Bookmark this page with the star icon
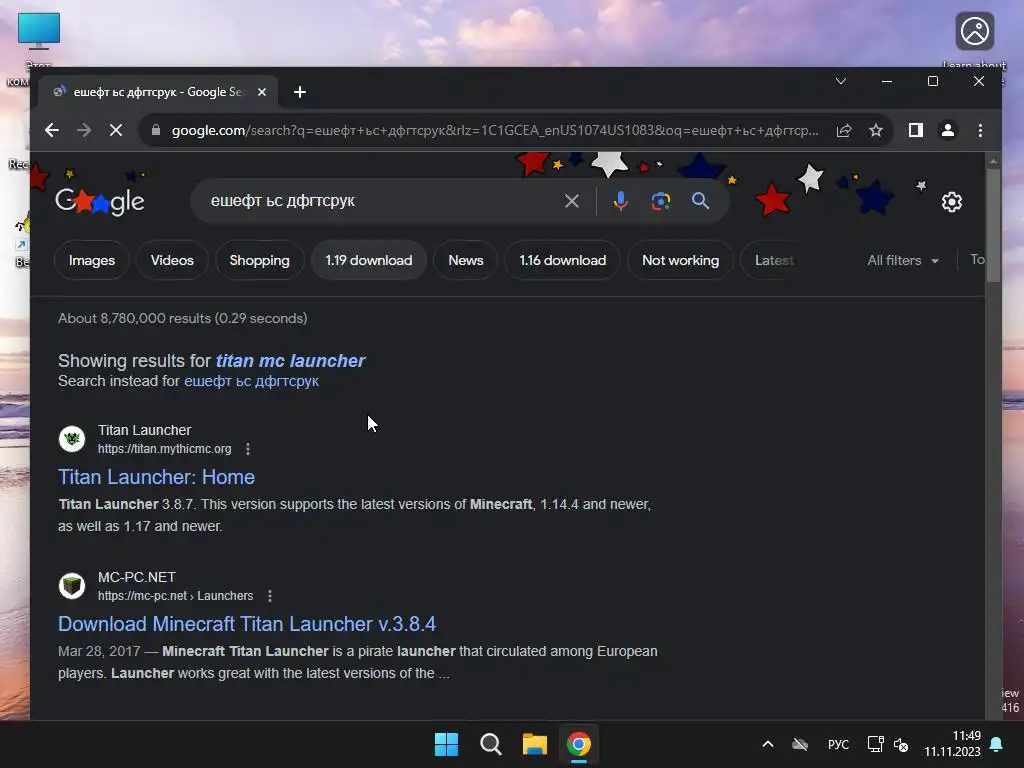 pos(876,131)
